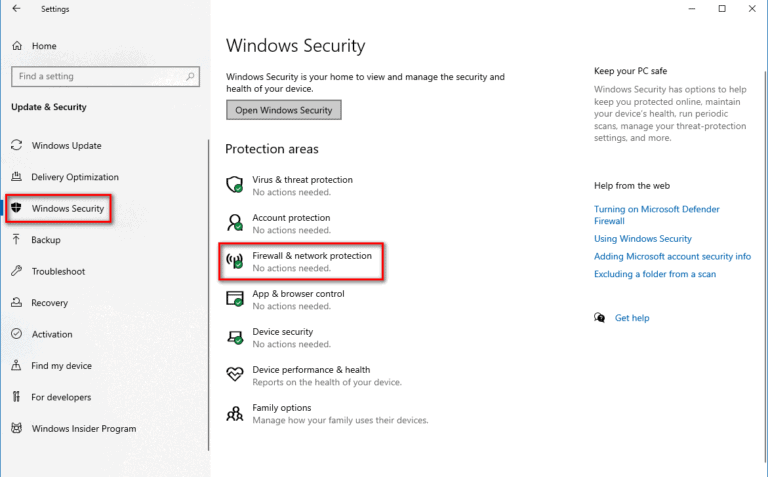Click the Virus & threat protection shield icon
Image resolution: width=768 pixels, height=477 pixels.
[235, 185]
